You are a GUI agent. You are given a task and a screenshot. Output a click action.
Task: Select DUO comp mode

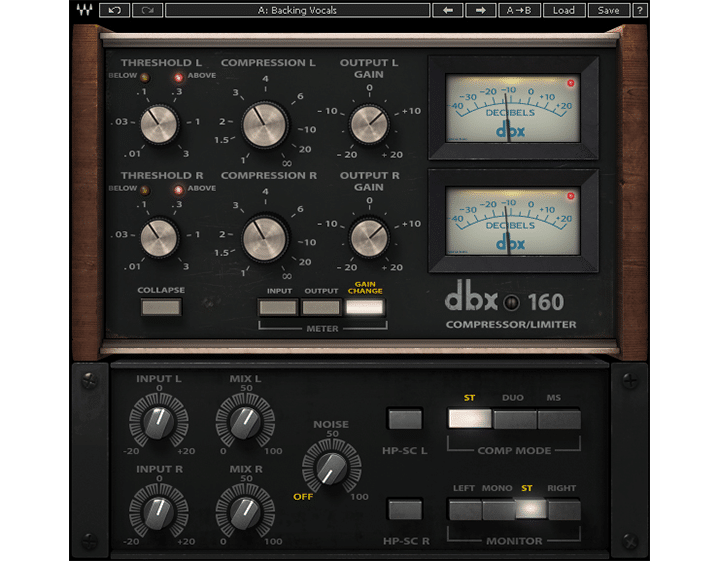tap(514, 419)
